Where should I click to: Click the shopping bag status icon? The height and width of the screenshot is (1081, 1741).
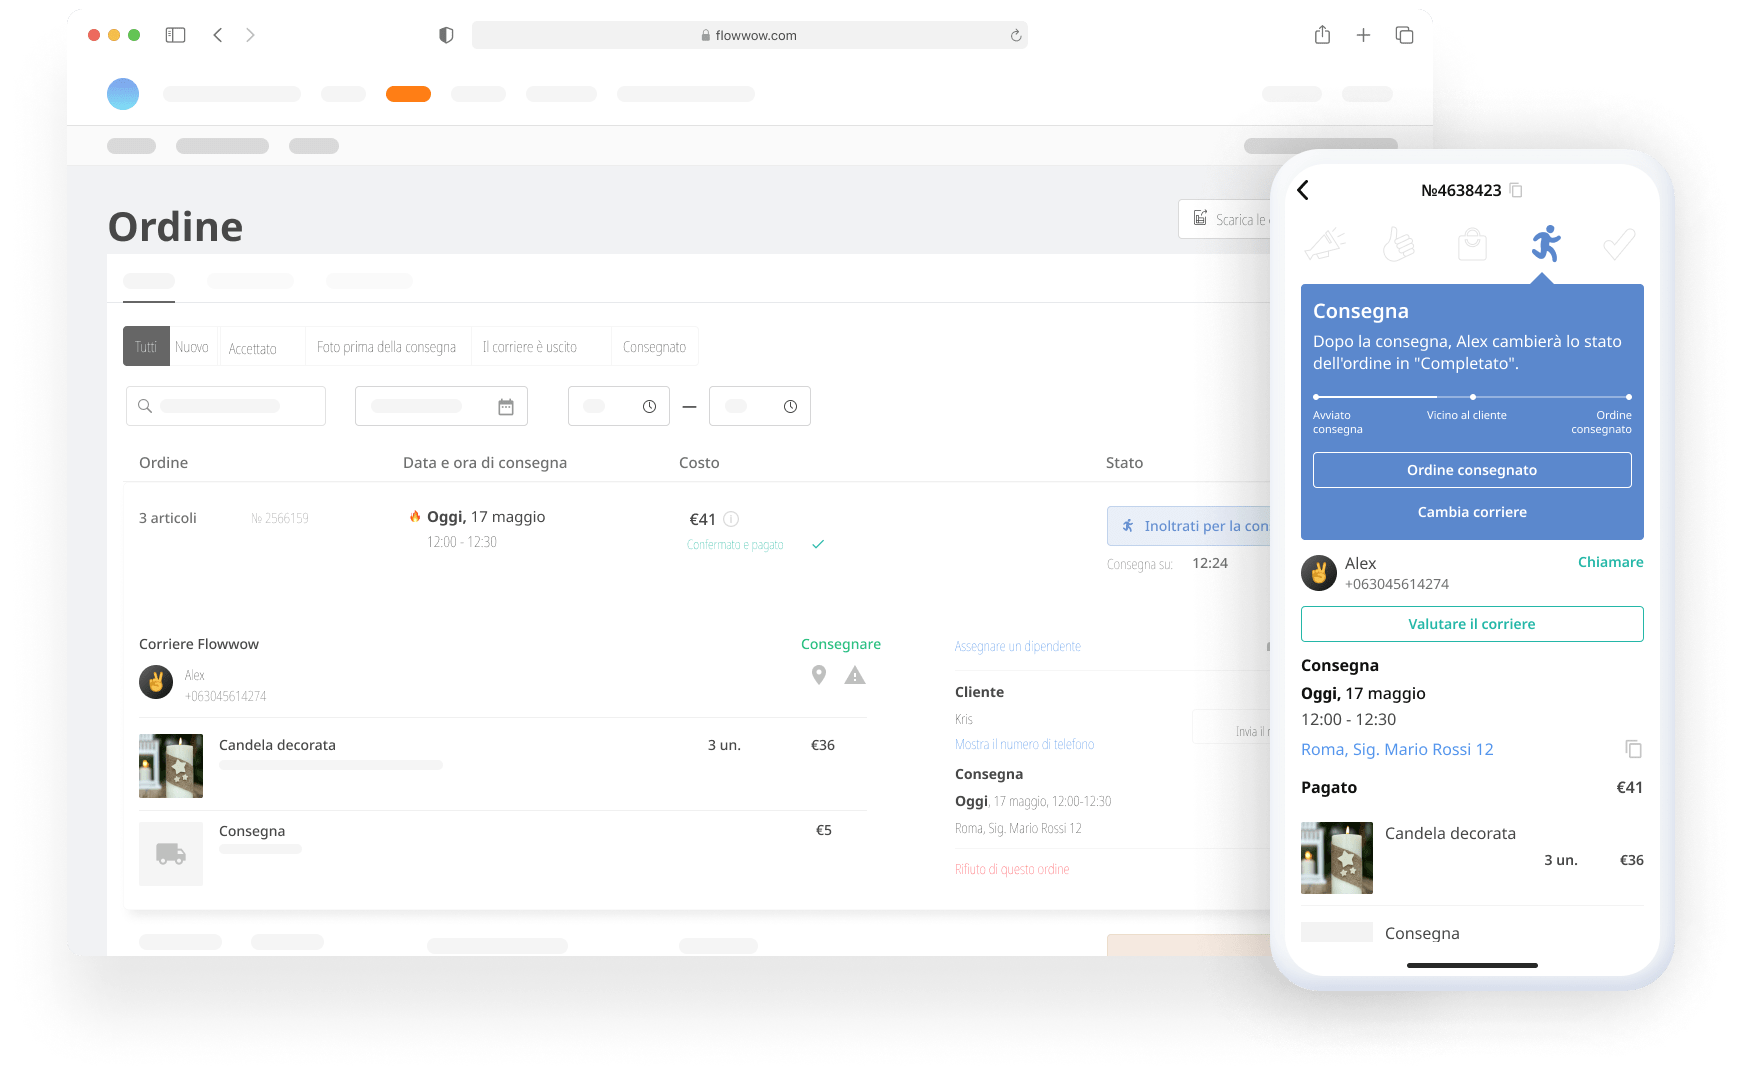point(1472,244)
